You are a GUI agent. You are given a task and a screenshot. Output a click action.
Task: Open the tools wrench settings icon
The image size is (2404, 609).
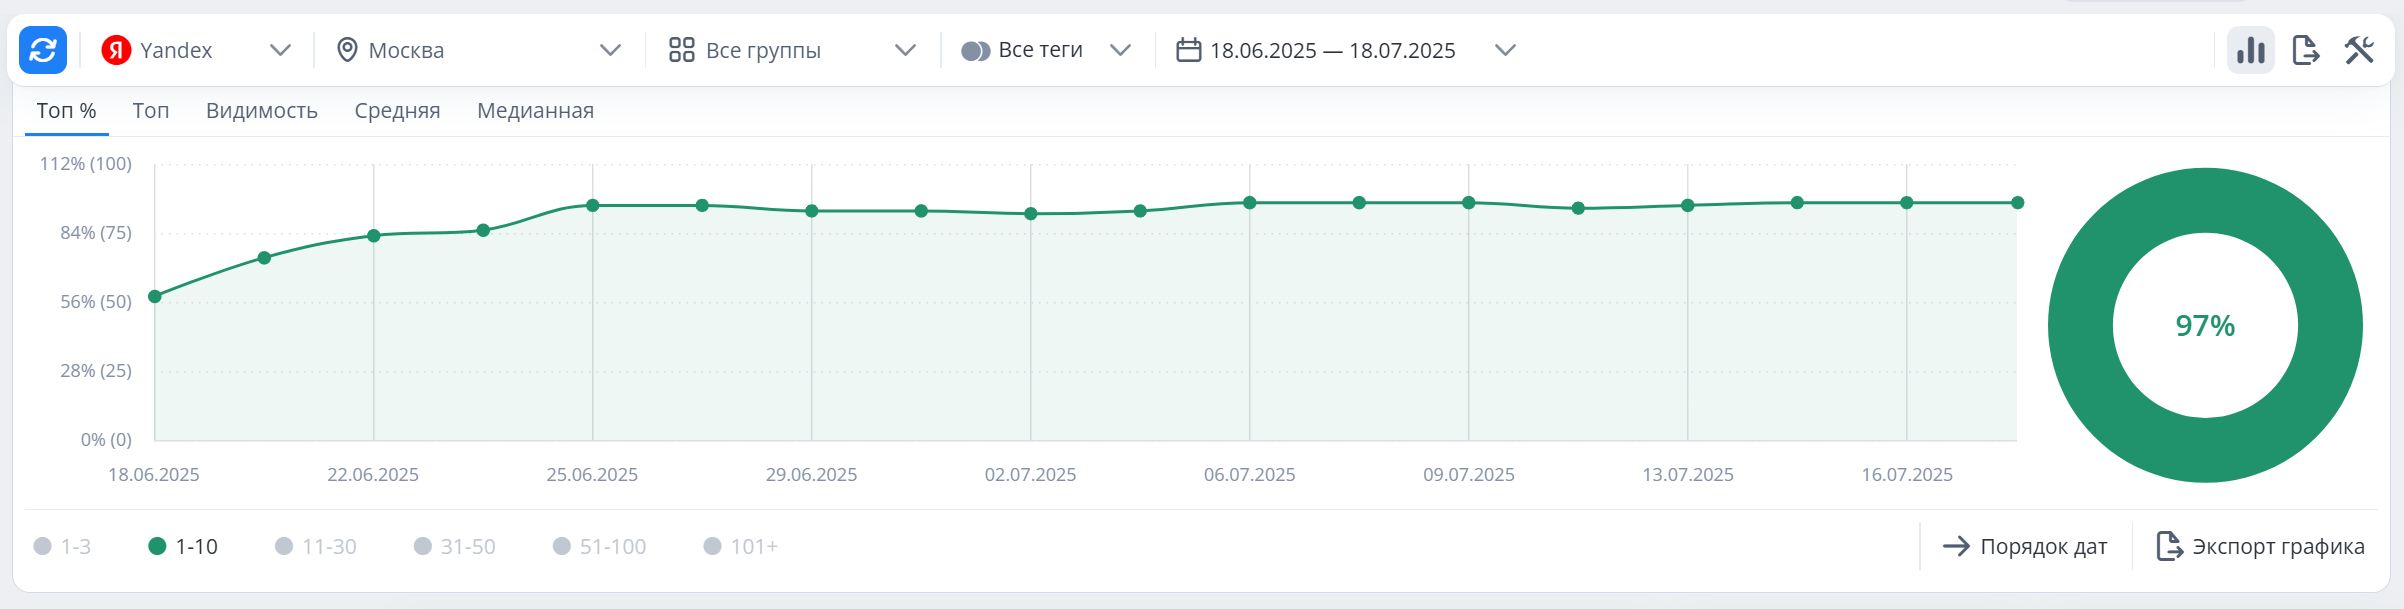(2359, 50)
